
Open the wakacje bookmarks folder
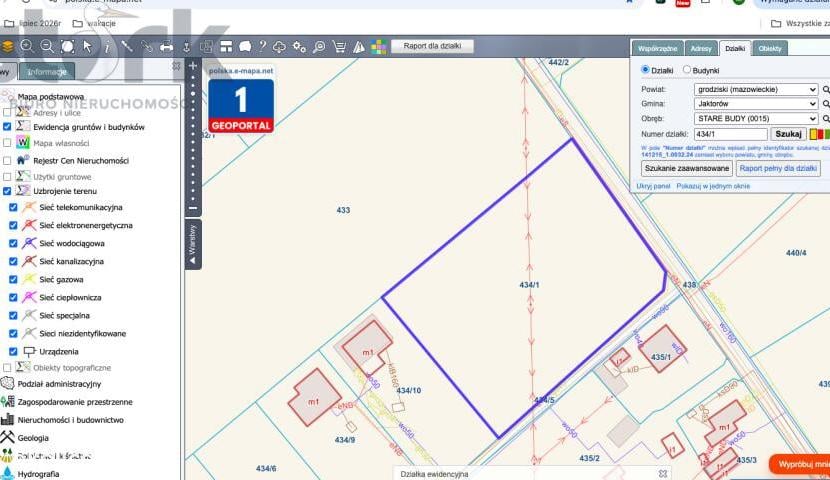pos(94,23)
